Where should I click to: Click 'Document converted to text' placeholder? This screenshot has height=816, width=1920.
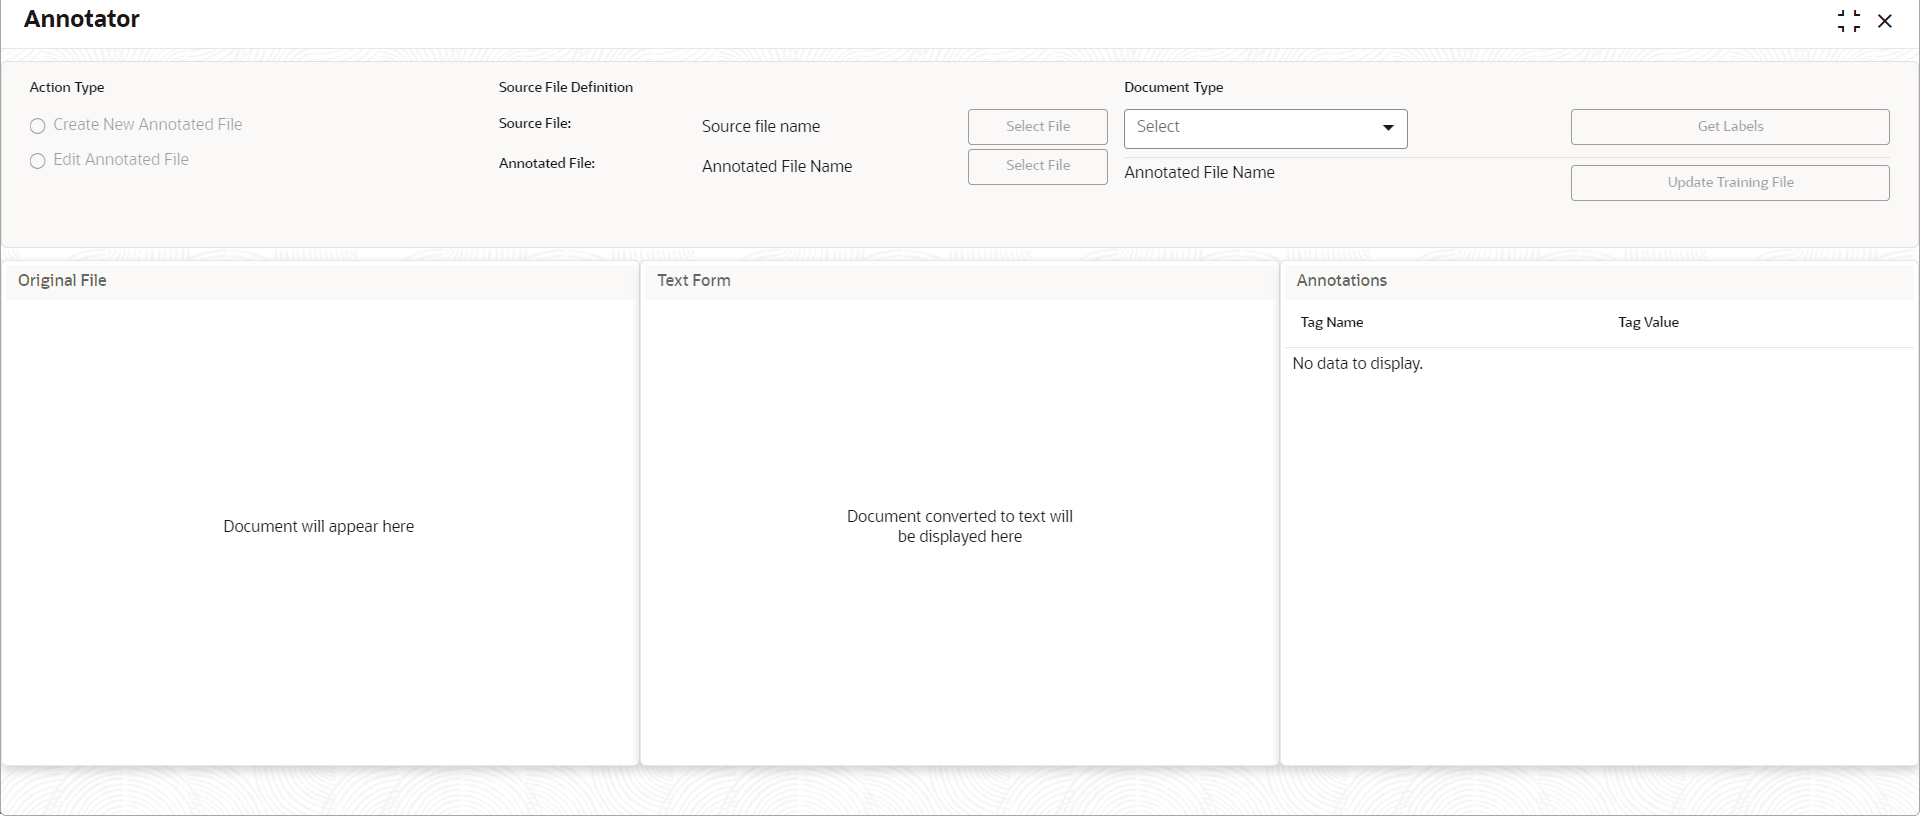click(960, 526)
